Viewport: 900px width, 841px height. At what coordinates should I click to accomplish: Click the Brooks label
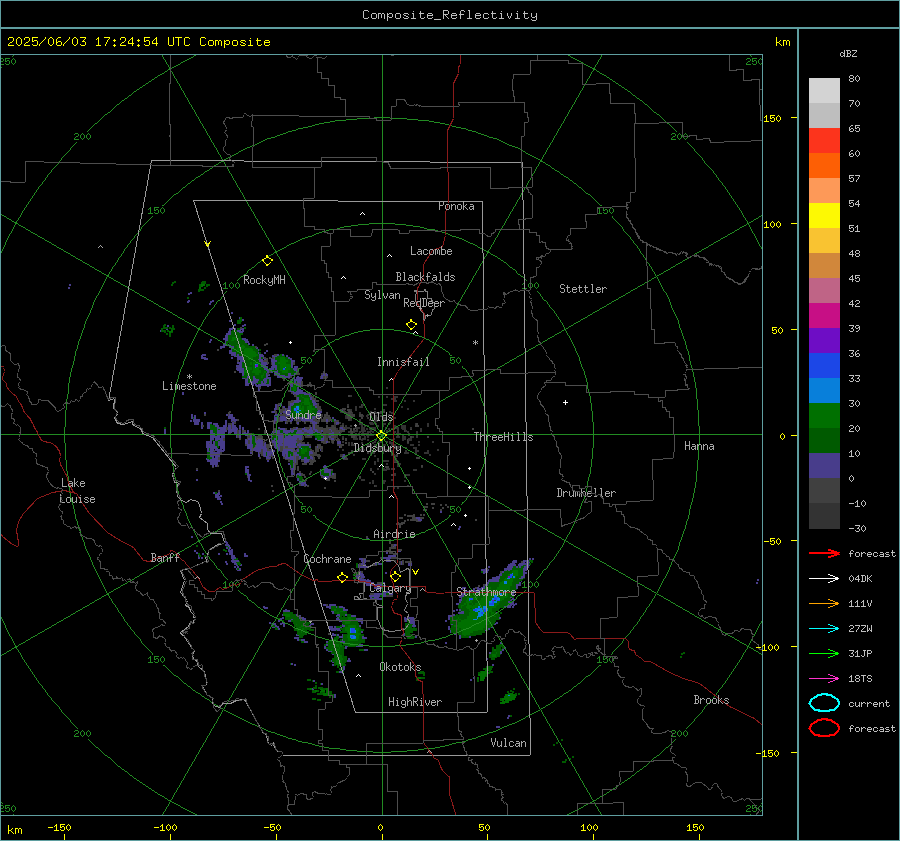(711, 700)
